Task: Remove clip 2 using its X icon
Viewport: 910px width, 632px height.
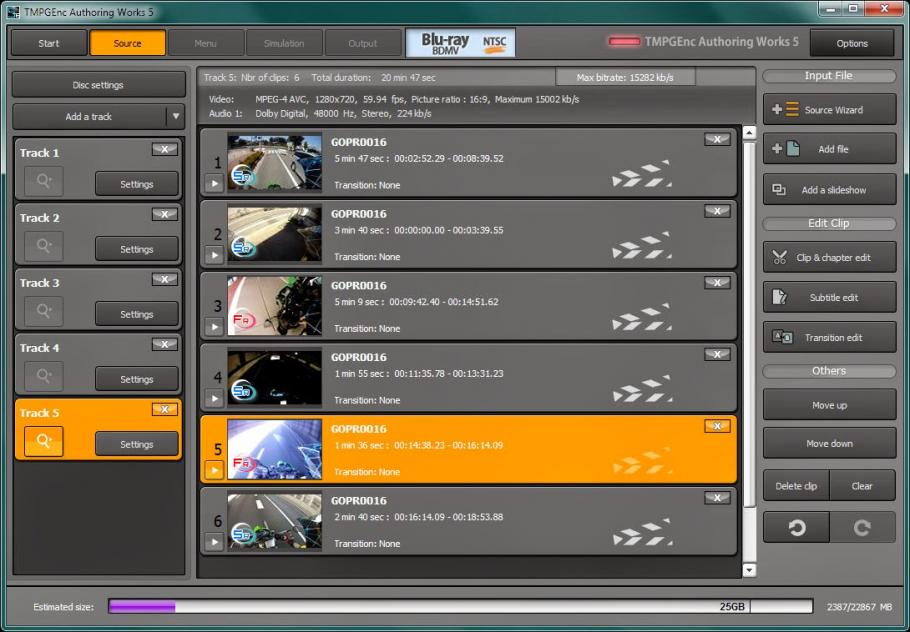Action: [717, 211]
